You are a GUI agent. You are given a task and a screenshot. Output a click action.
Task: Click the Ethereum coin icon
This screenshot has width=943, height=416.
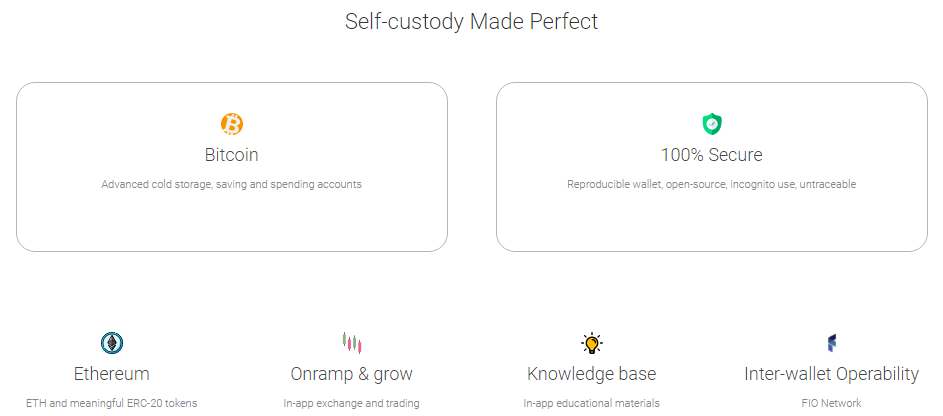[x=112, y=343]
